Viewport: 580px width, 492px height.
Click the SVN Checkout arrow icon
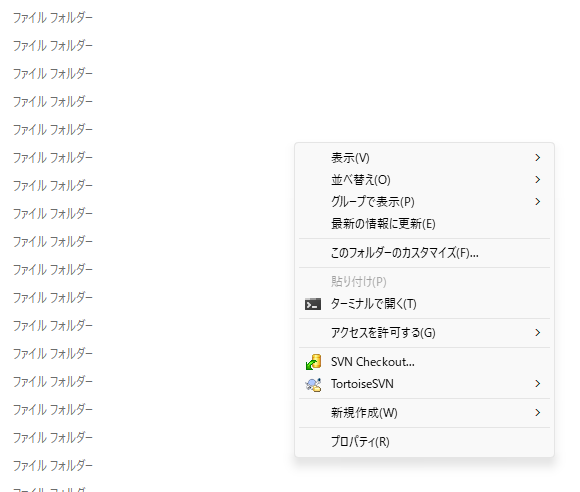click(x=313, y=362)
